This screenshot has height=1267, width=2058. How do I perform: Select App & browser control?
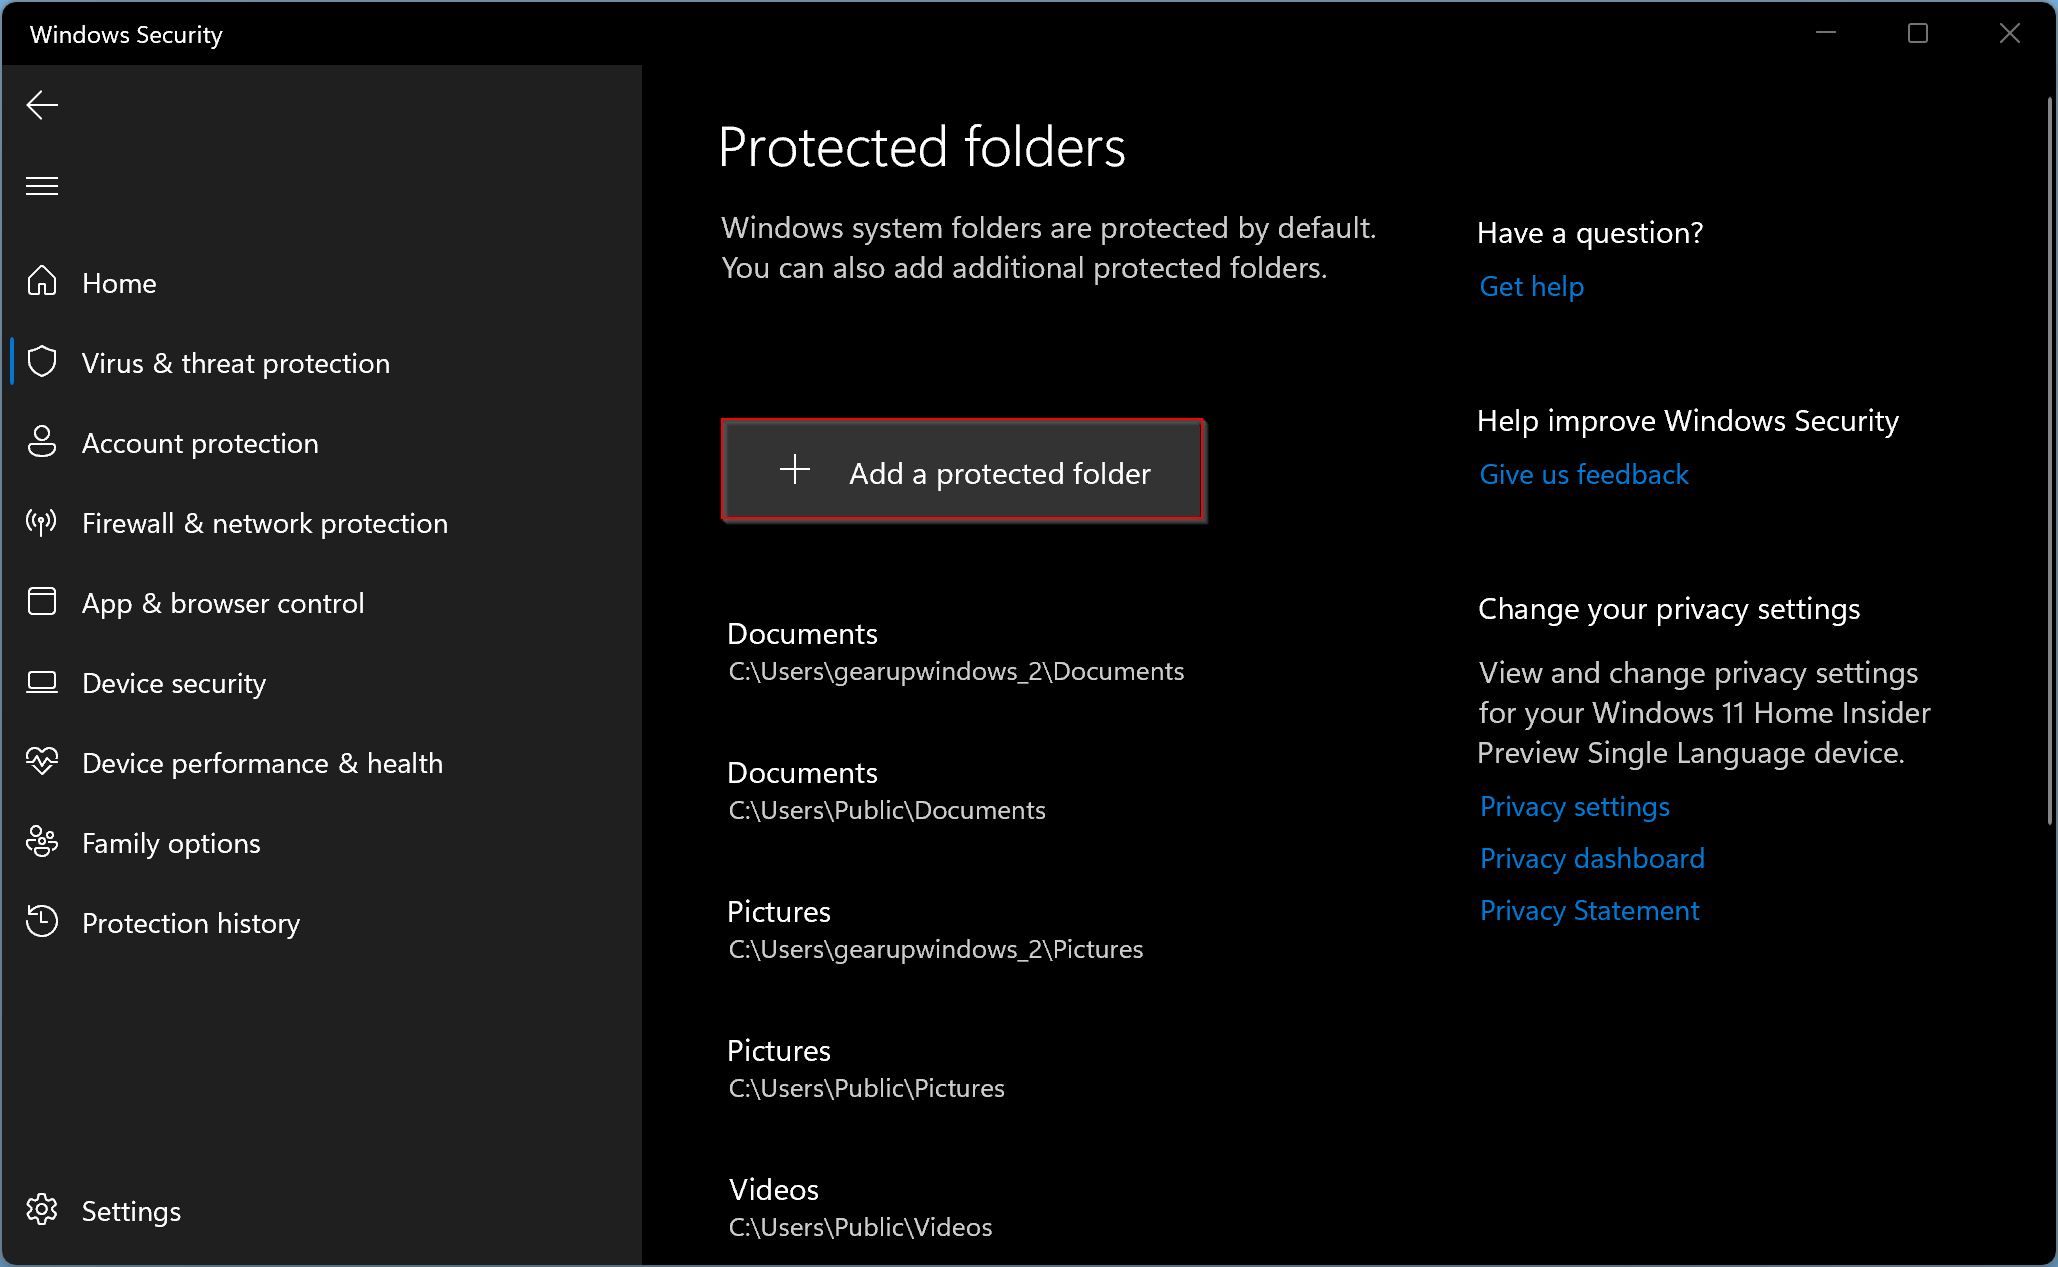(x=322, y=603)
